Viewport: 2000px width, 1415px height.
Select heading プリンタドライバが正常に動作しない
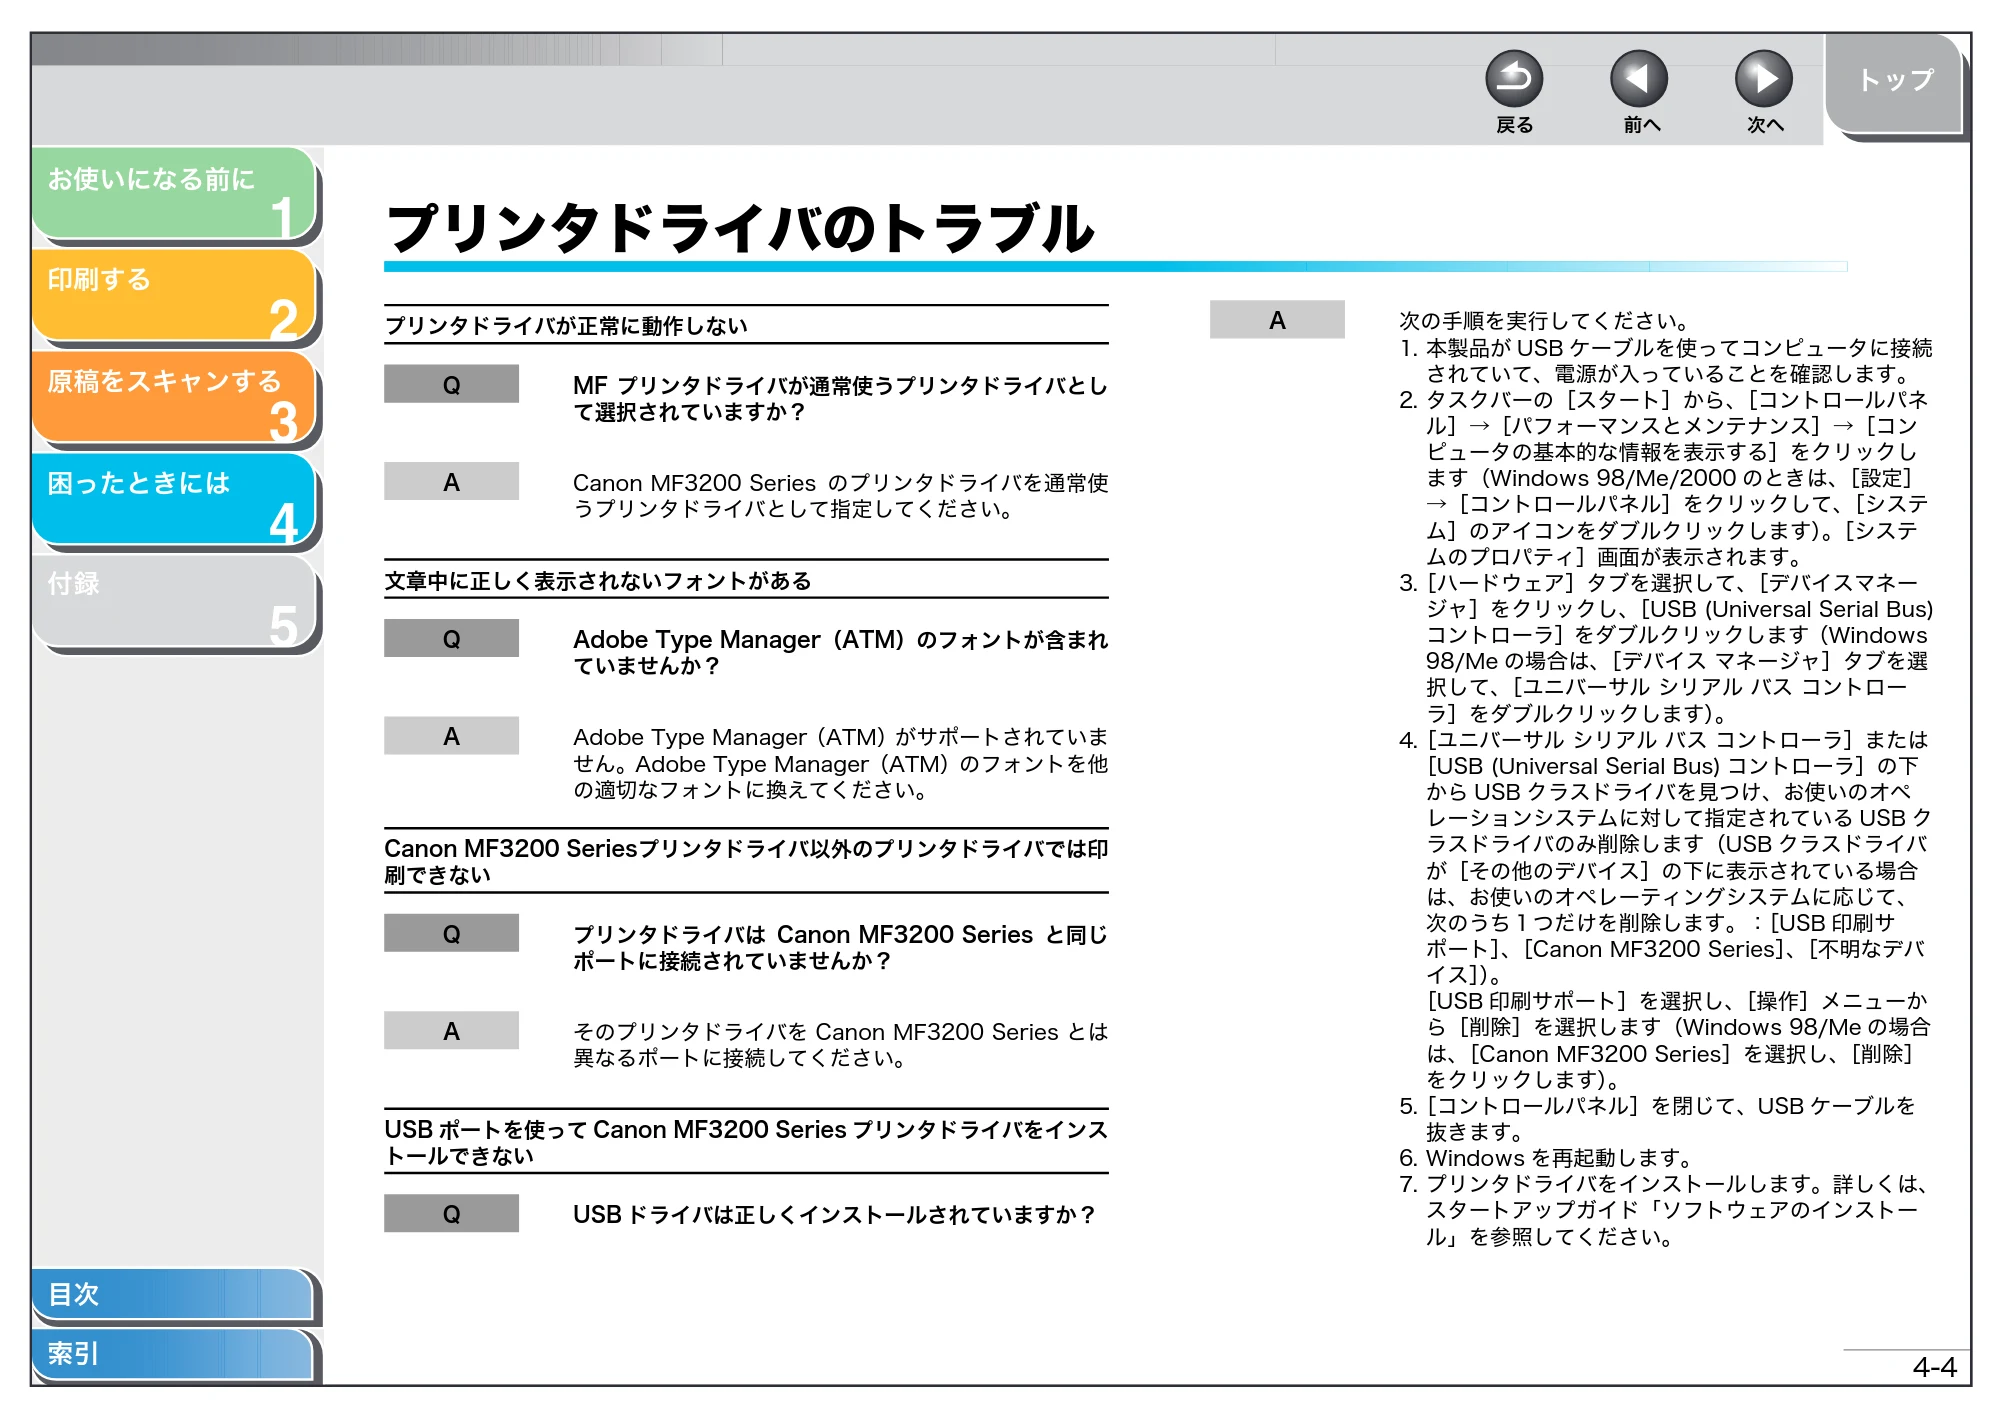pos(566,326)
